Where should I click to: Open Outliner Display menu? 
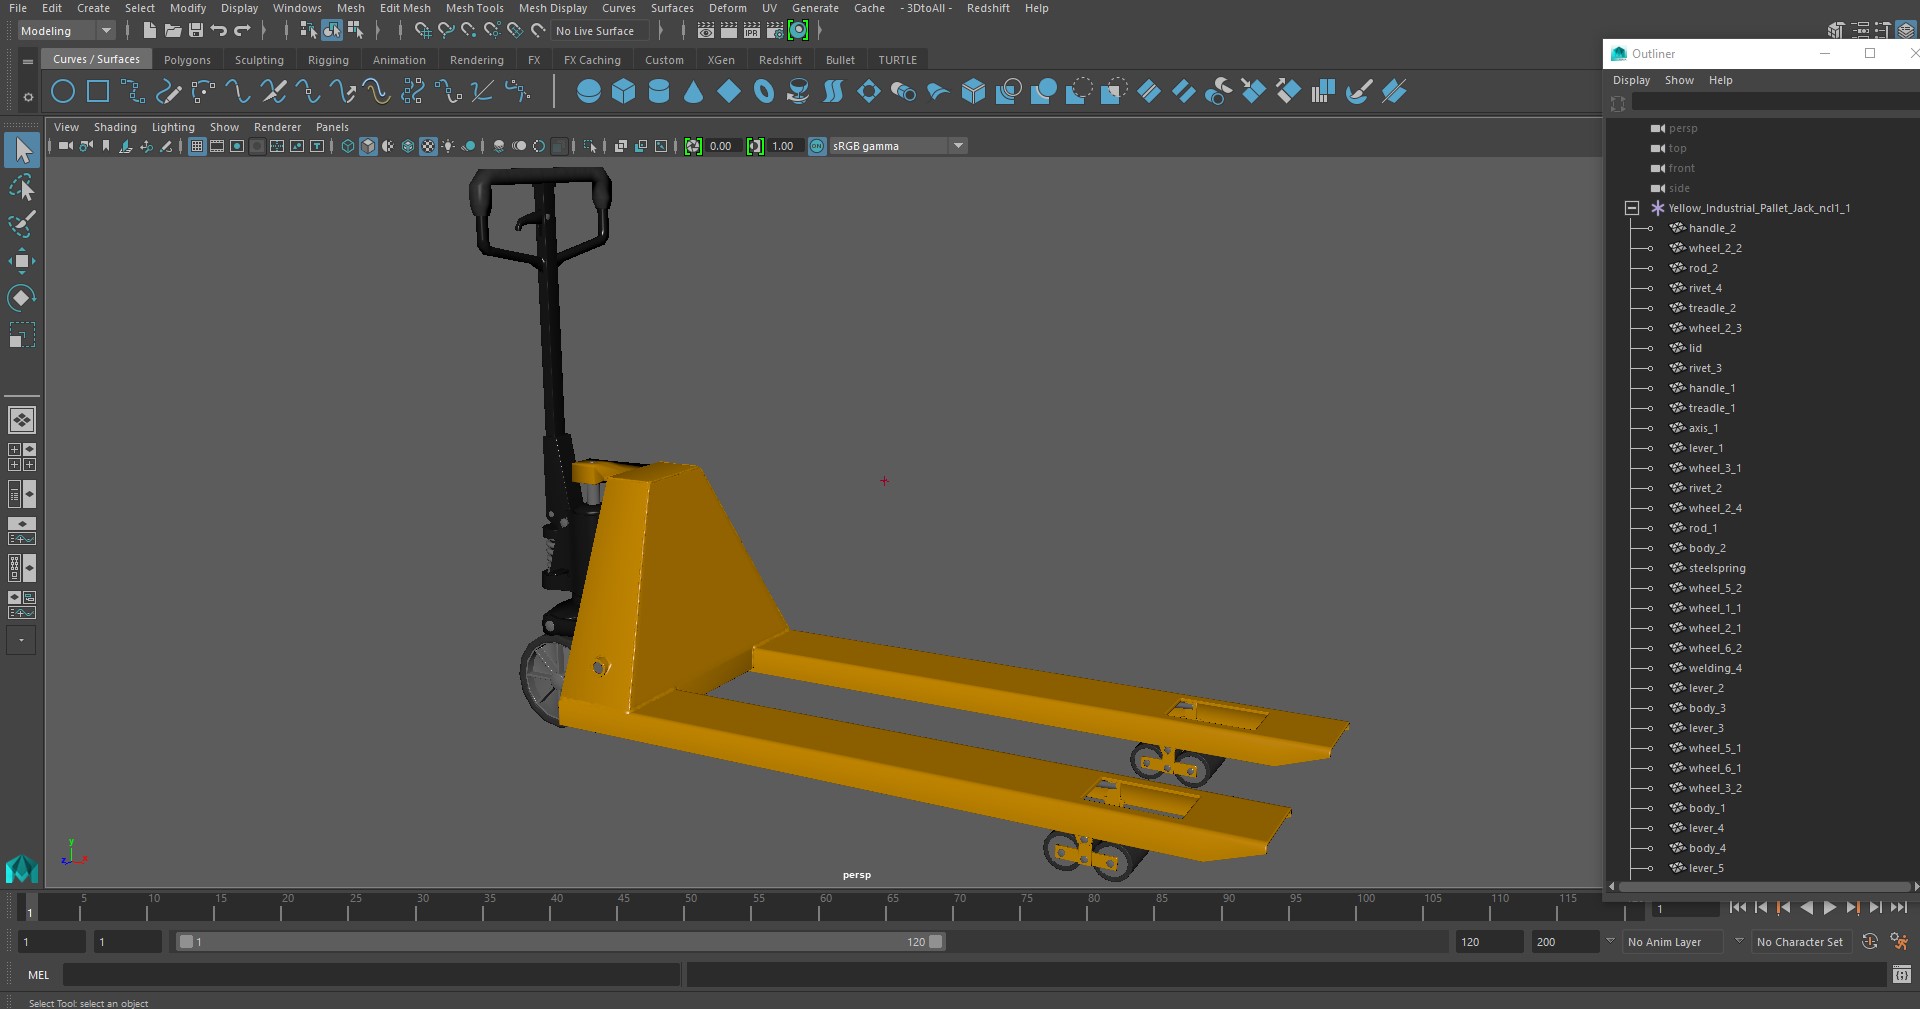(x=1631, y=80)
